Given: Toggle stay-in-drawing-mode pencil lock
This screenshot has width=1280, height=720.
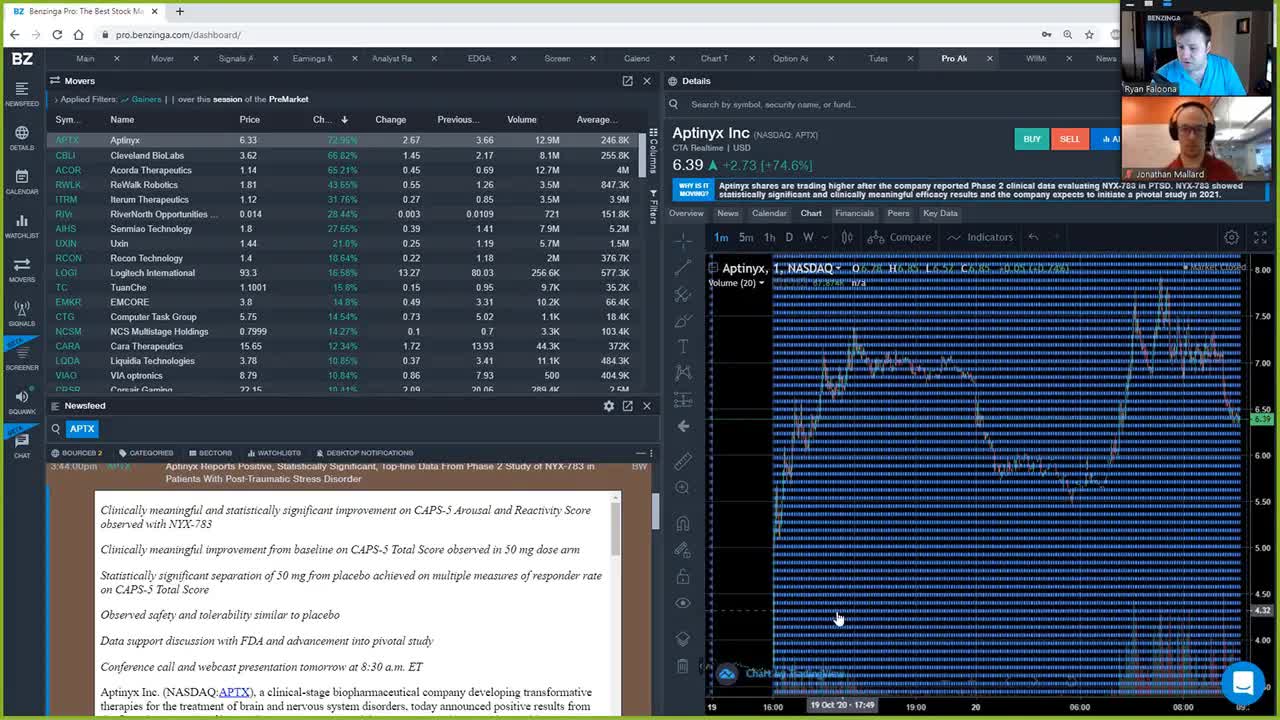Looking at the screenshot, I should 683,550.
